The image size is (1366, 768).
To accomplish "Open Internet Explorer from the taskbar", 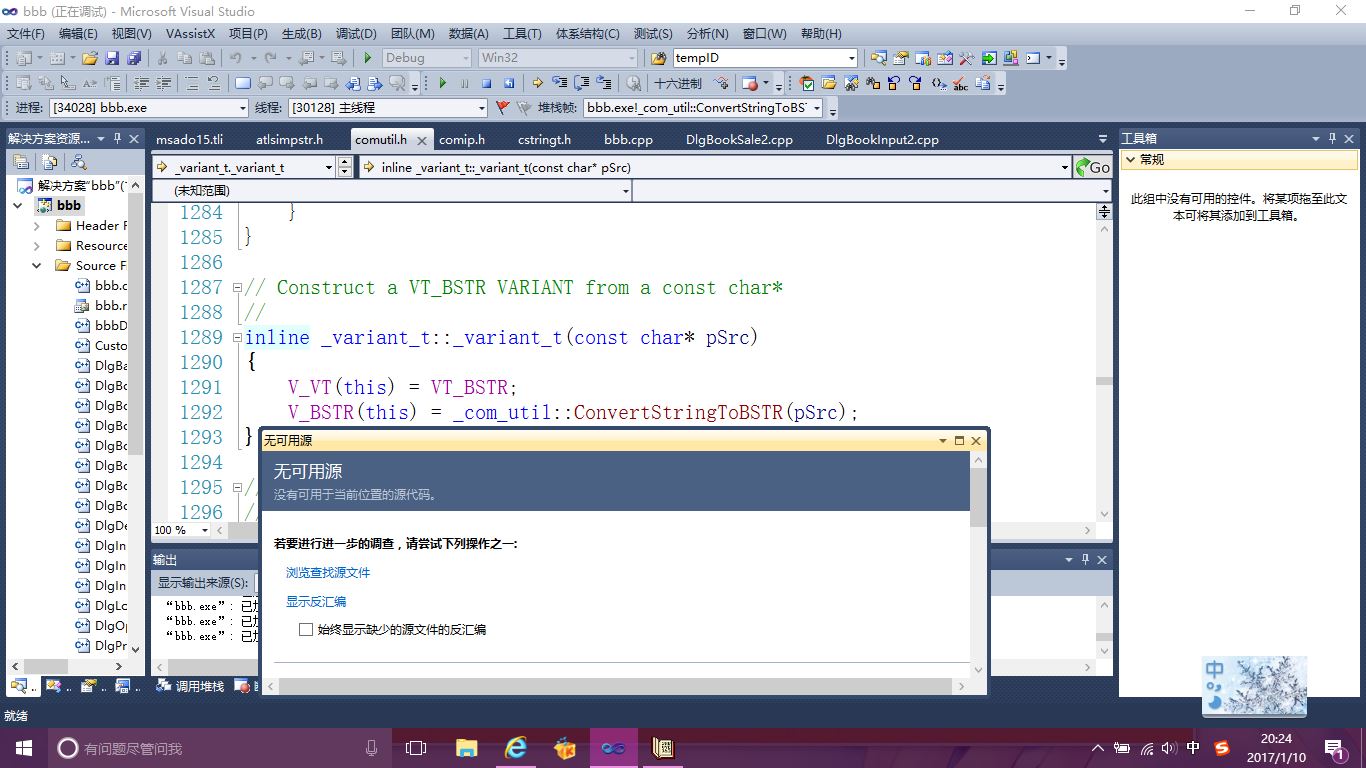I will [516, 748].
